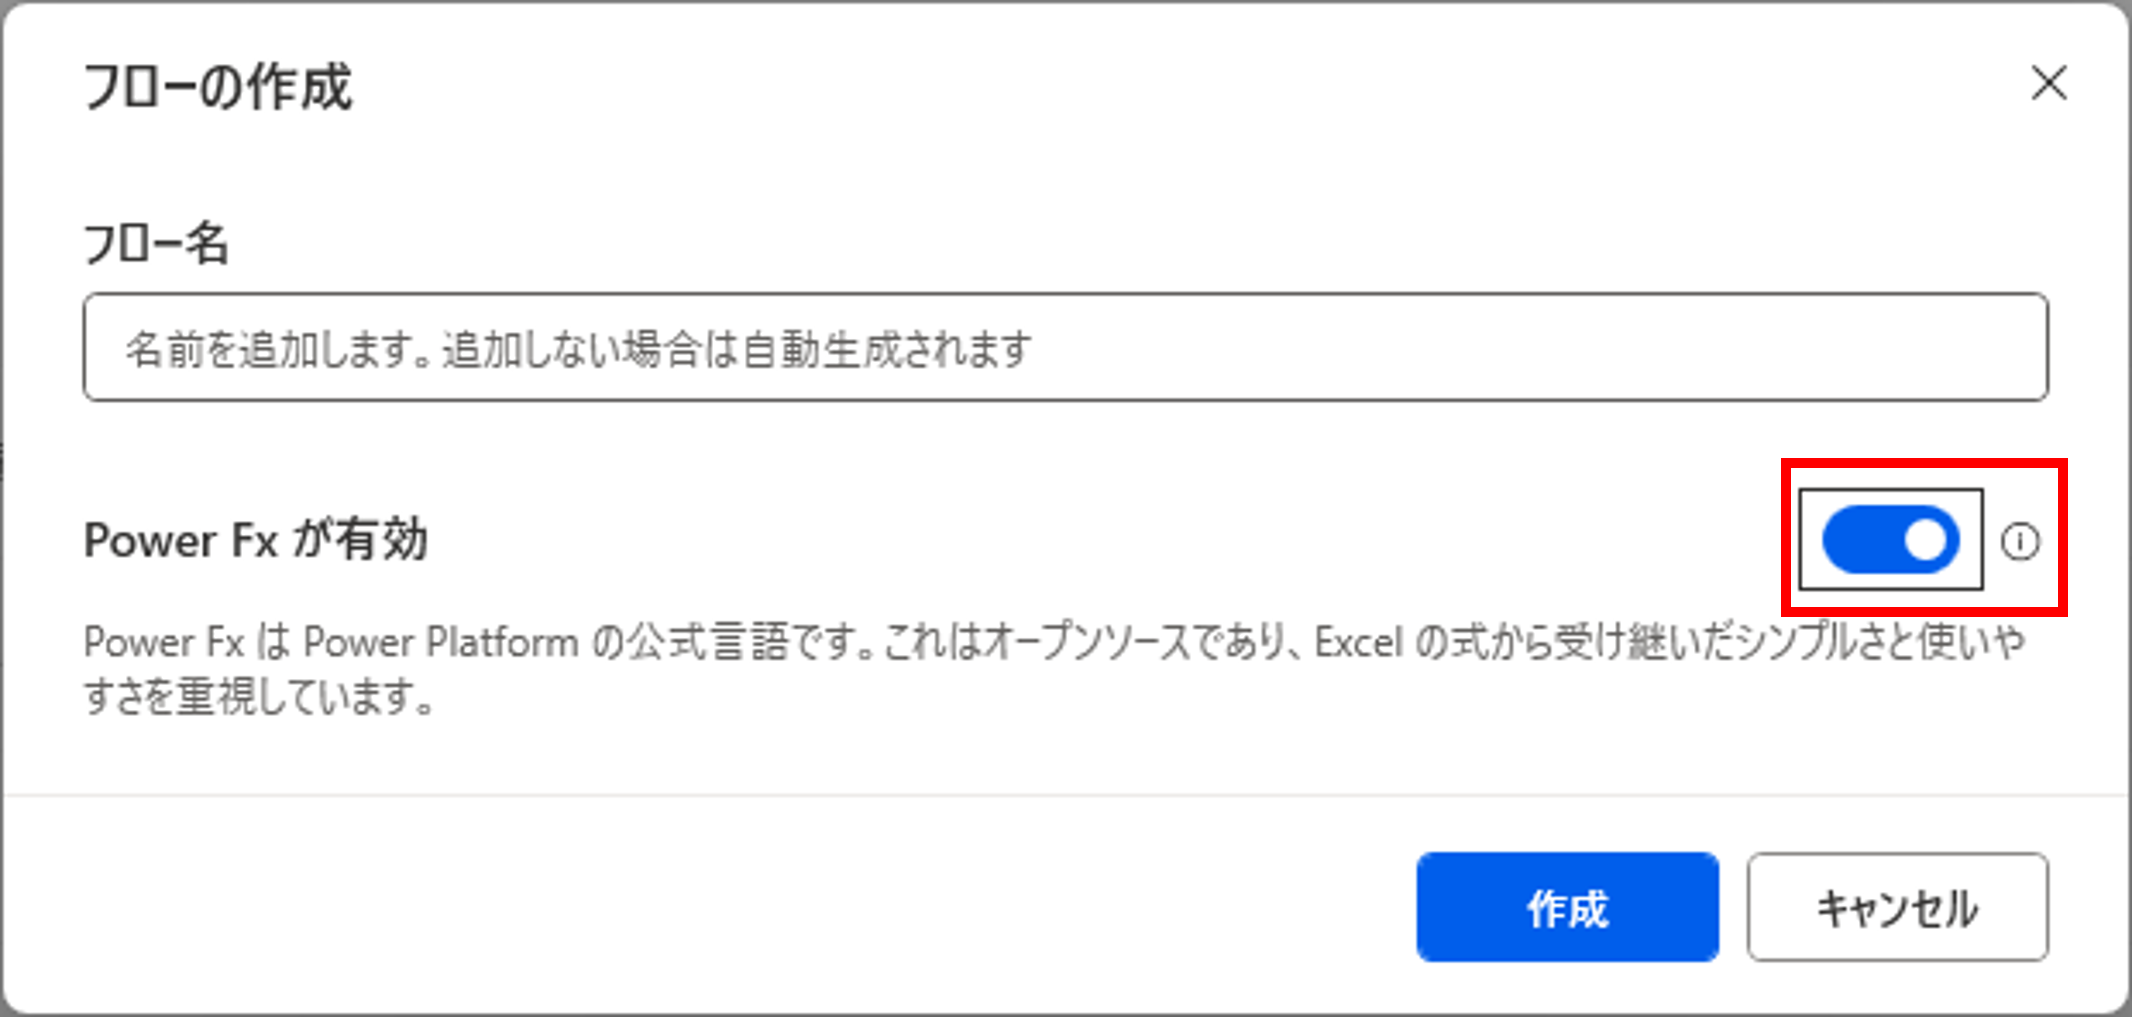The image size is (2132, 1017).
Task: Click the フローの作成 dialog title
Action: point(217,86)
